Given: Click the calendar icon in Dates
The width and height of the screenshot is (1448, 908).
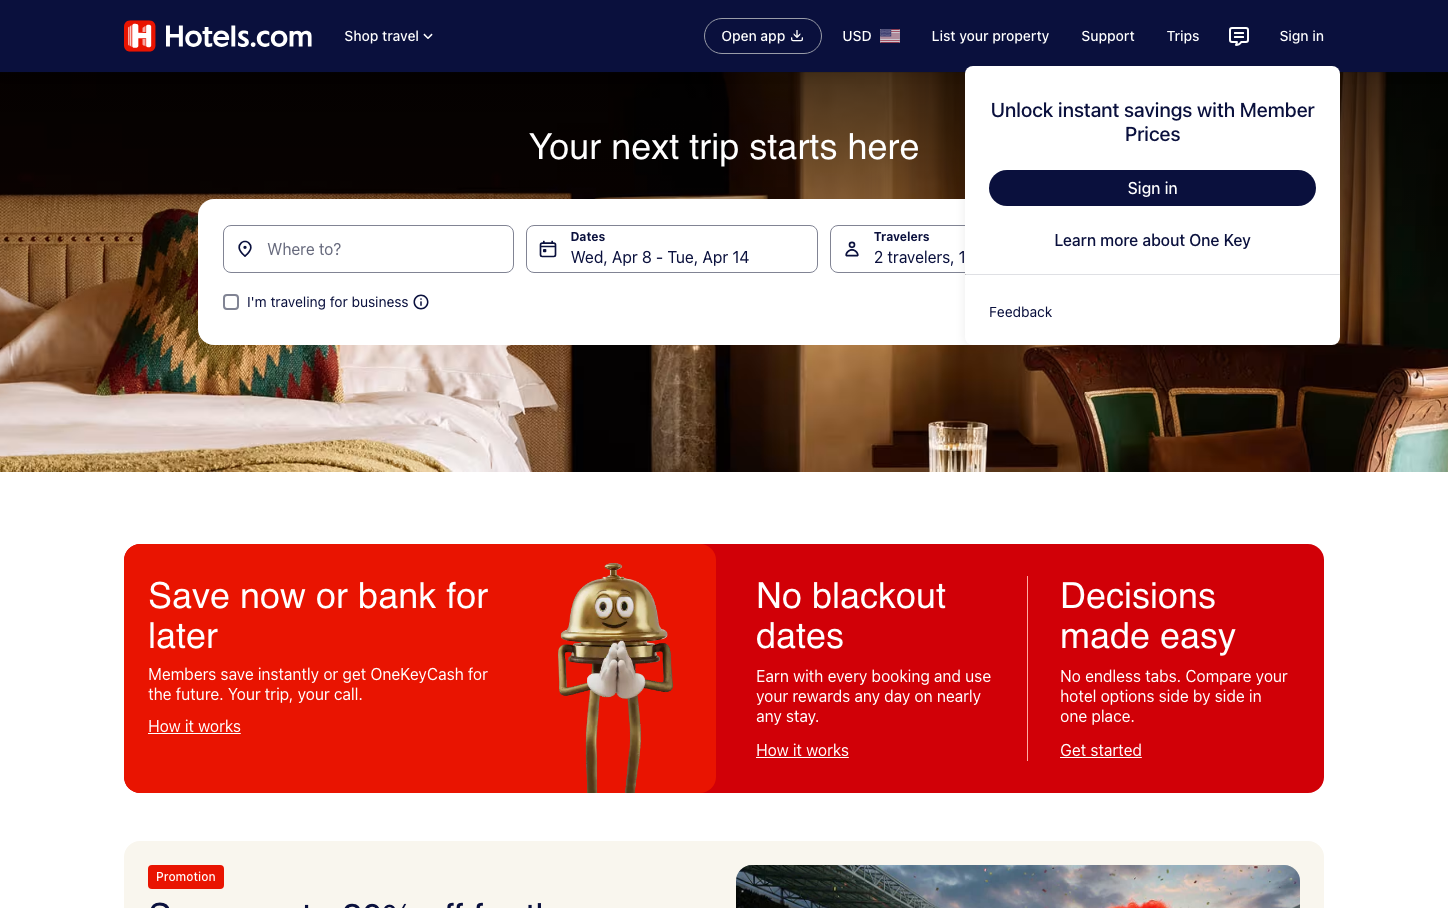Looking at the screenshot, I should (548, 249).
